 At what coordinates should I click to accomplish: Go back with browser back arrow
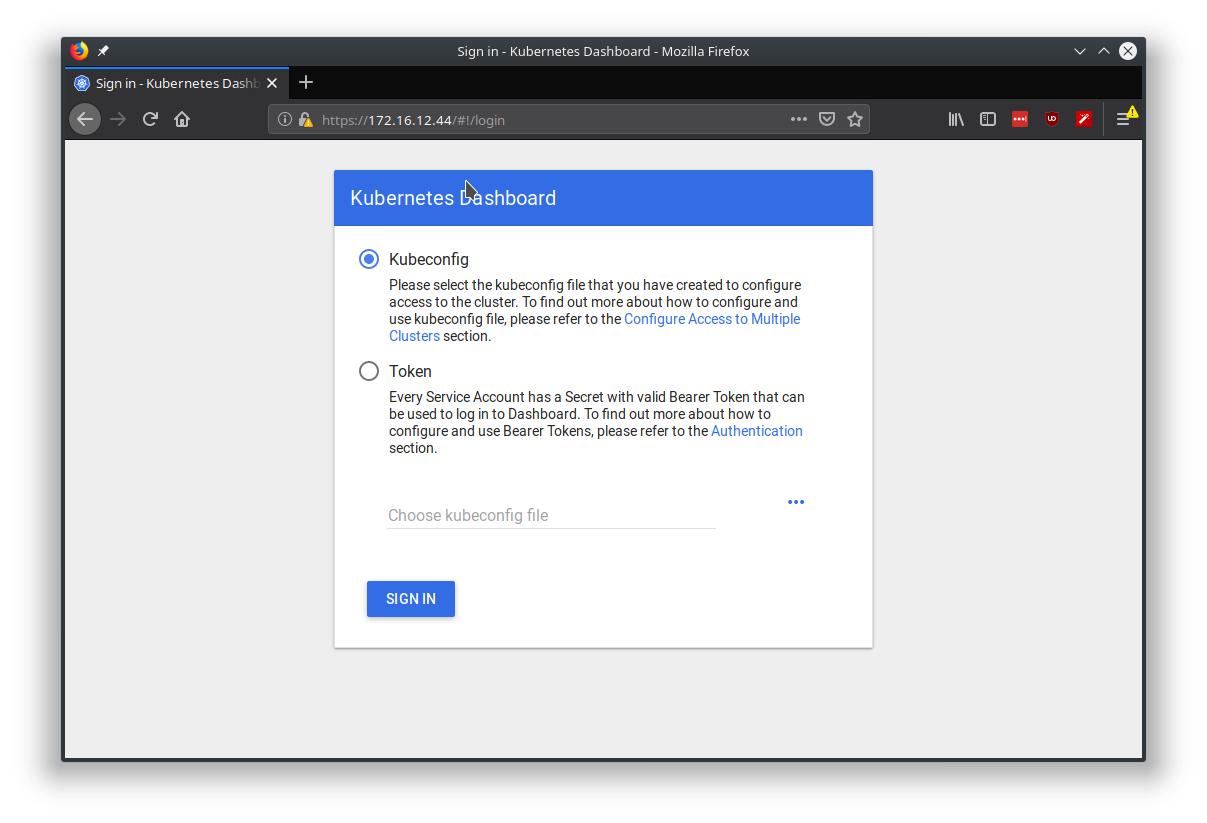tap(85, 119)
